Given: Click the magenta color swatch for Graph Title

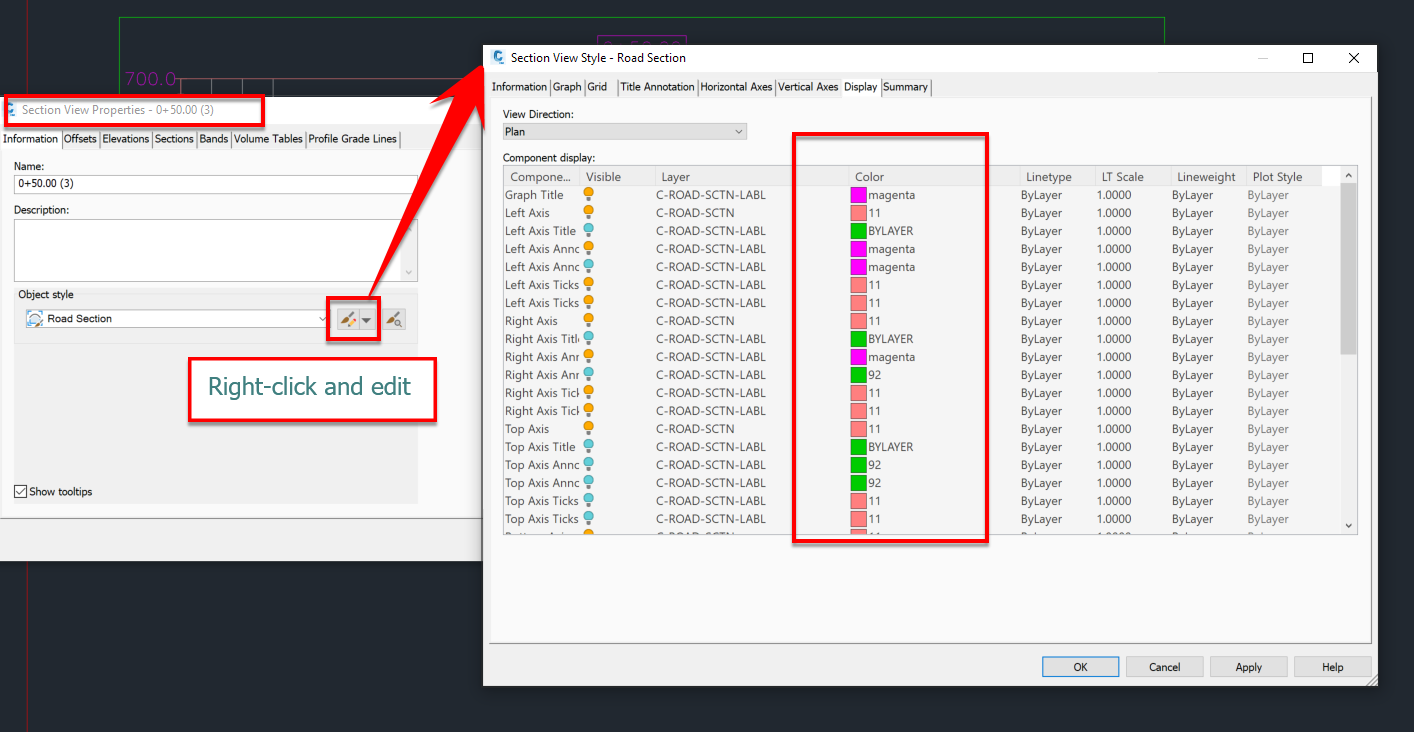Looking at the screenshot, I should [x=857, y=194].
